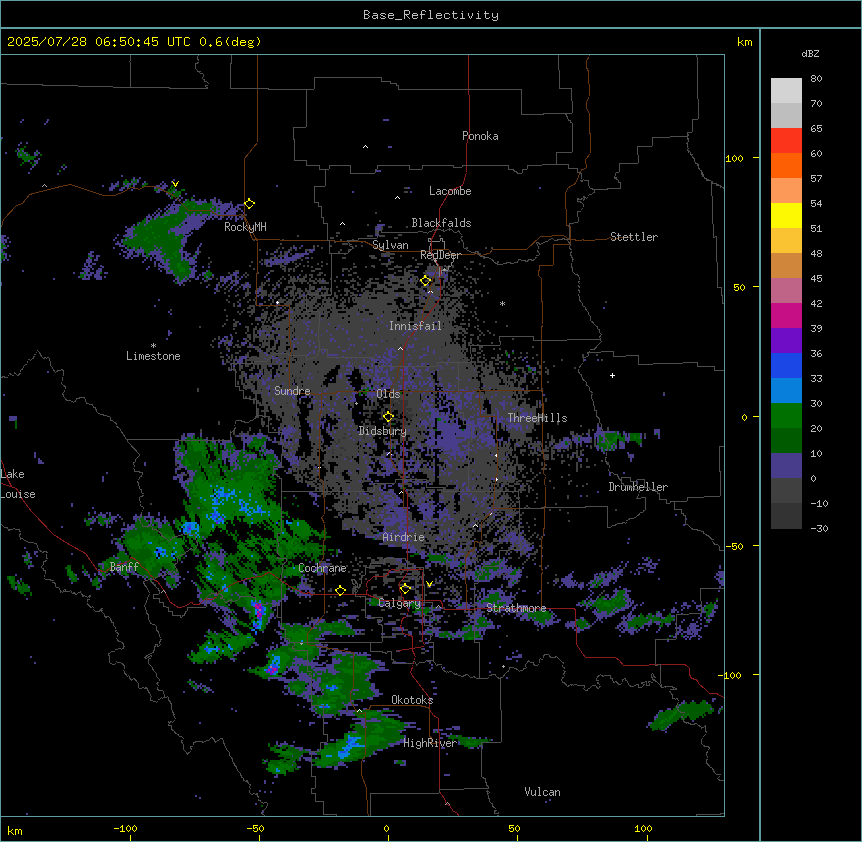Click the yellow v marker east of Calgary

429,584
